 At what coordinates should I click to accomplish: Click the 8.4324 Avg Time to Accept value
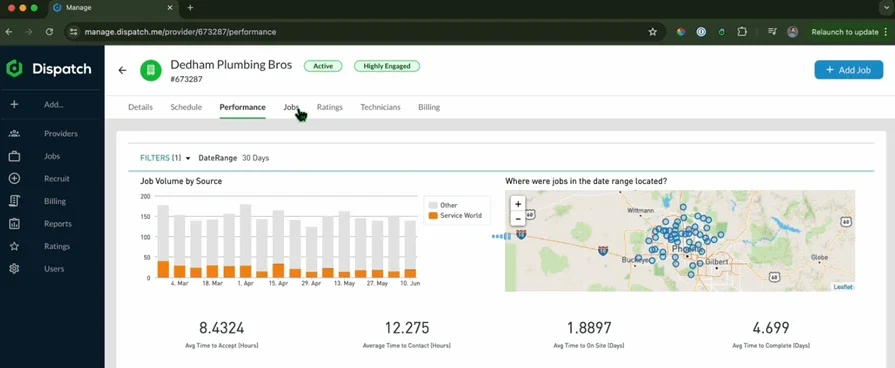click(x=221, y=328)
